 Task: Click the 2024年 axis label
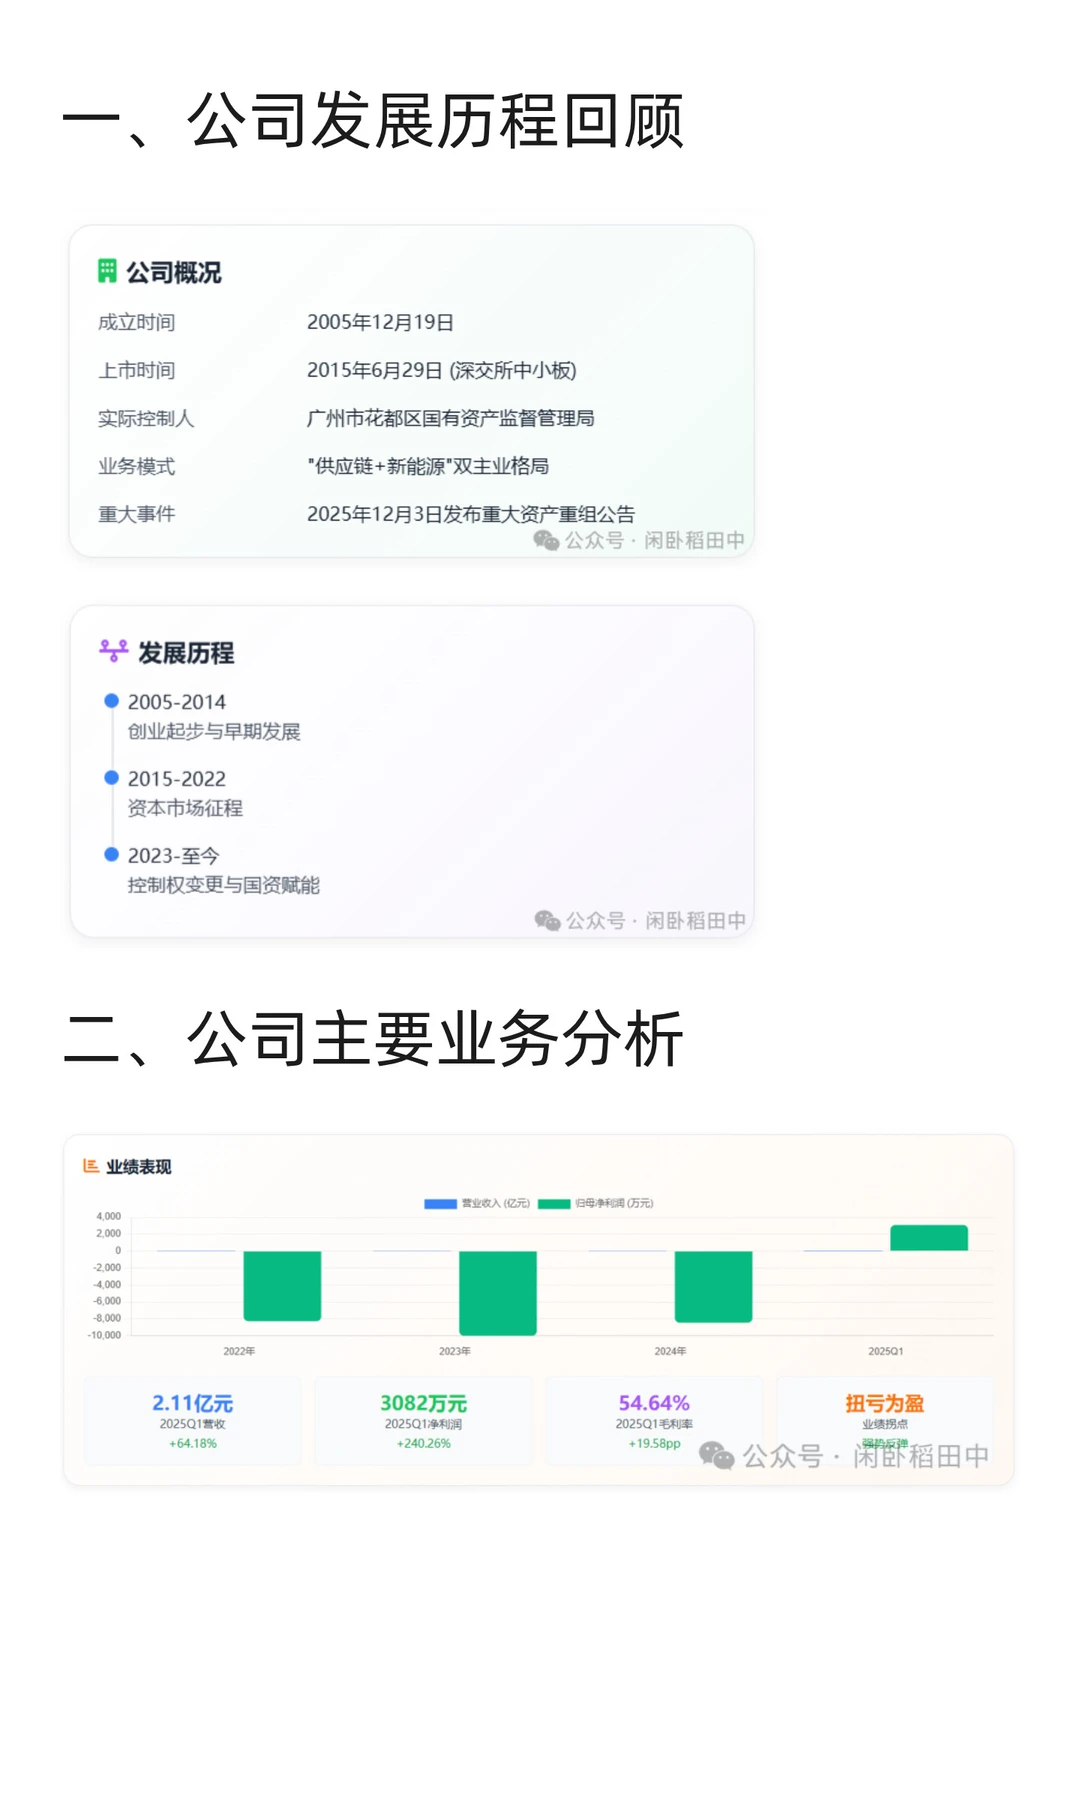670,1351
